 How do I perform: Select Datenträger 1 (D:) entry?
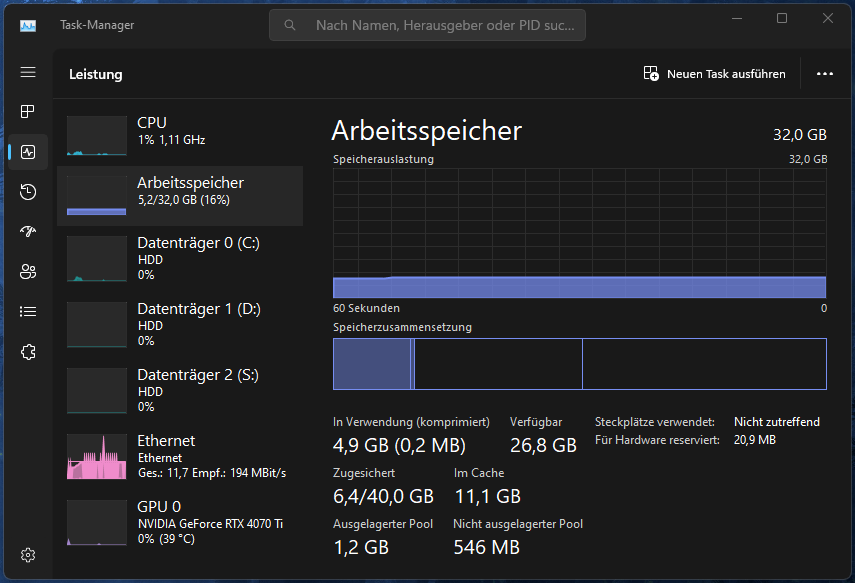pyautogui.click(x=180, y=323)
